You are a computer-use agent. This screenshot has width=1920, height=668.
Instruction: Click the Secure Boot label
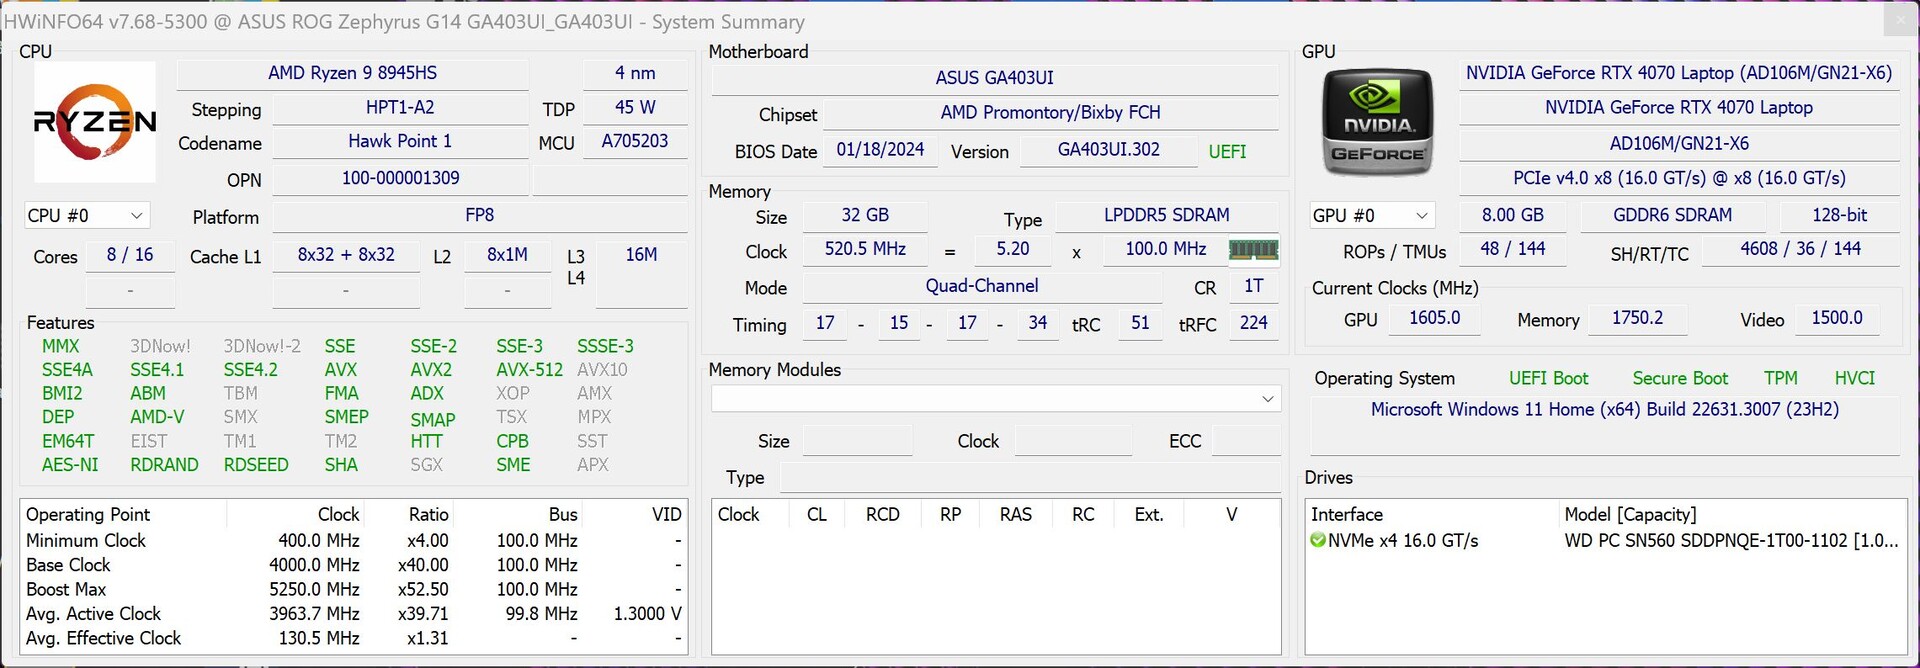[1680, 379]
